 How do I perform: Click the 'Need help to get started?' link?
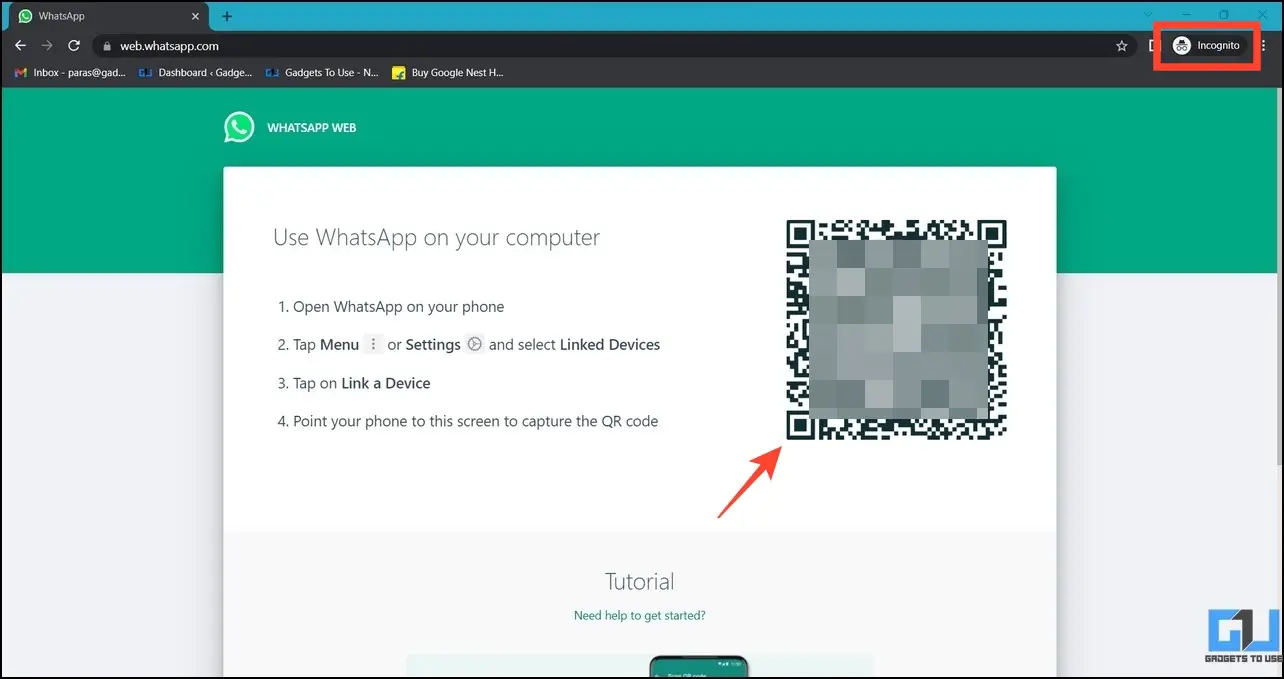point(640,616)
